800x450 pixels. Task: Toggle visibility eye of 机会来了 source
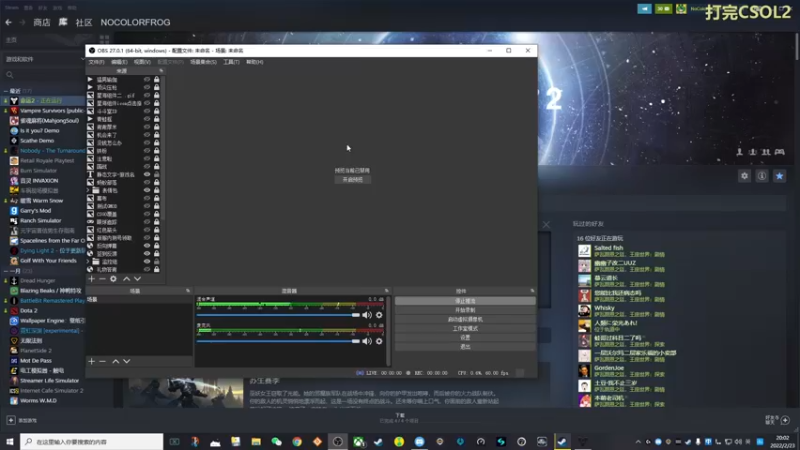coord(147,135)
